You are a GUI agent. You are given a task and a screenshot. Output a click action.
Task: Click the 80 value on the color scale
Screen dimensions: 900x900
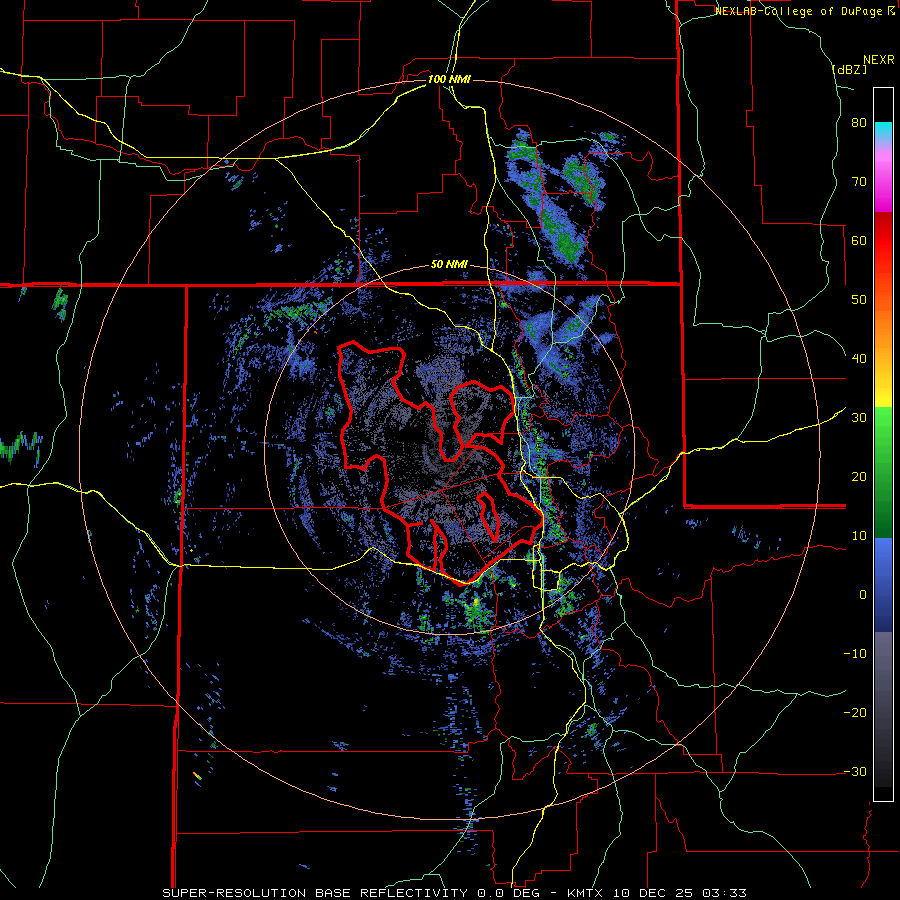click(859, 122)
